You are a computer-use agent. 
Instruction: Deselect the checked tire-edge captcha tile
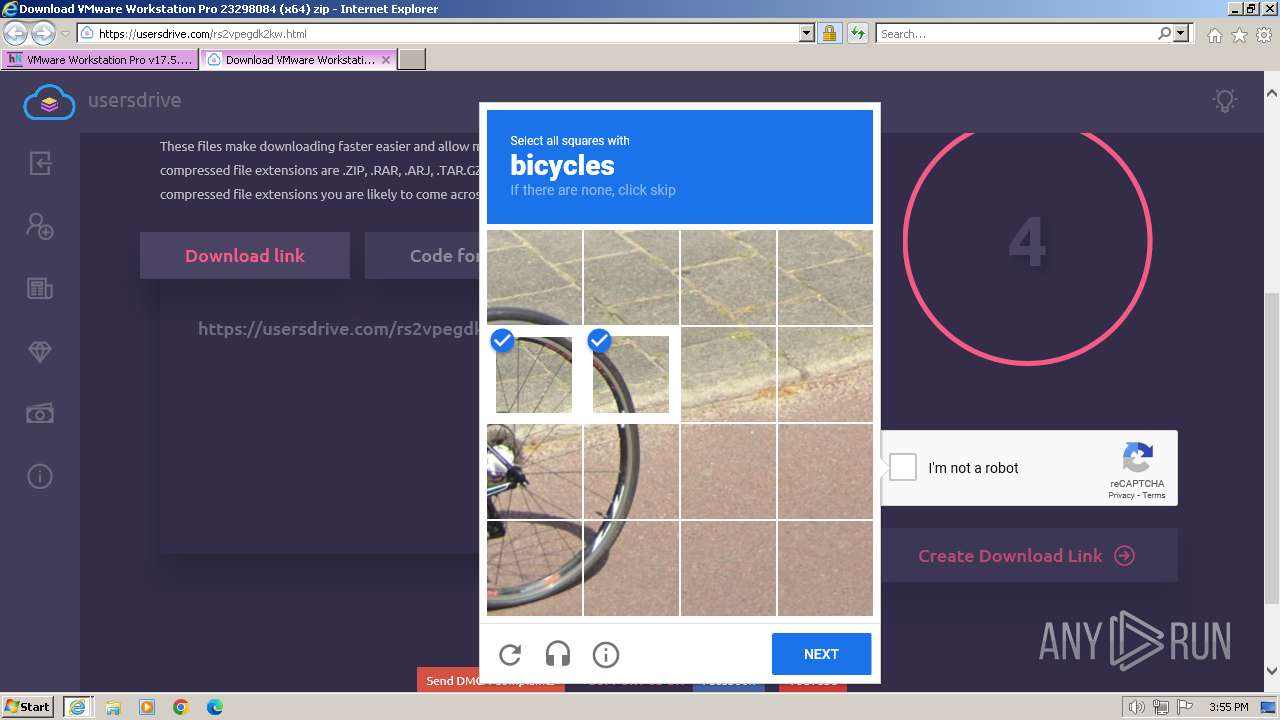[x=631, y=375]
